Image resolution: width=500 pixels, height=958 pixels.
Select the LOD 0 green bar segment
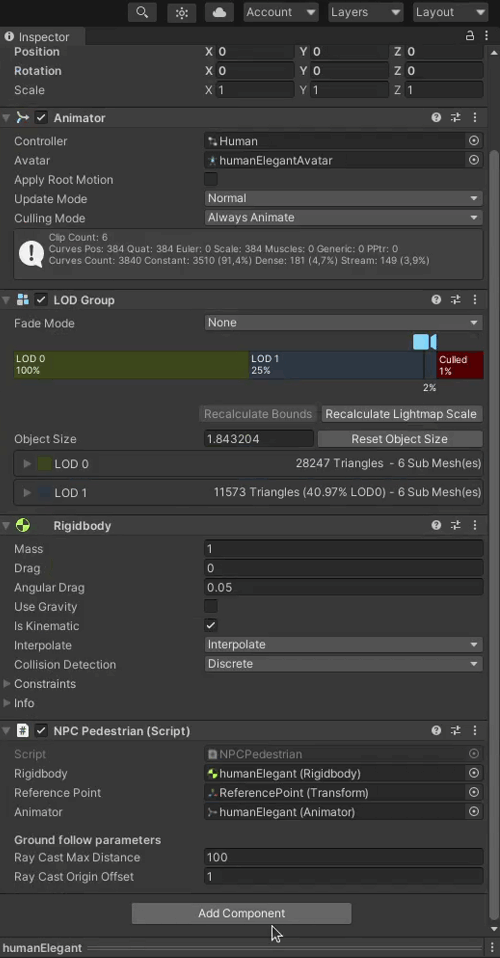[131, 365]
